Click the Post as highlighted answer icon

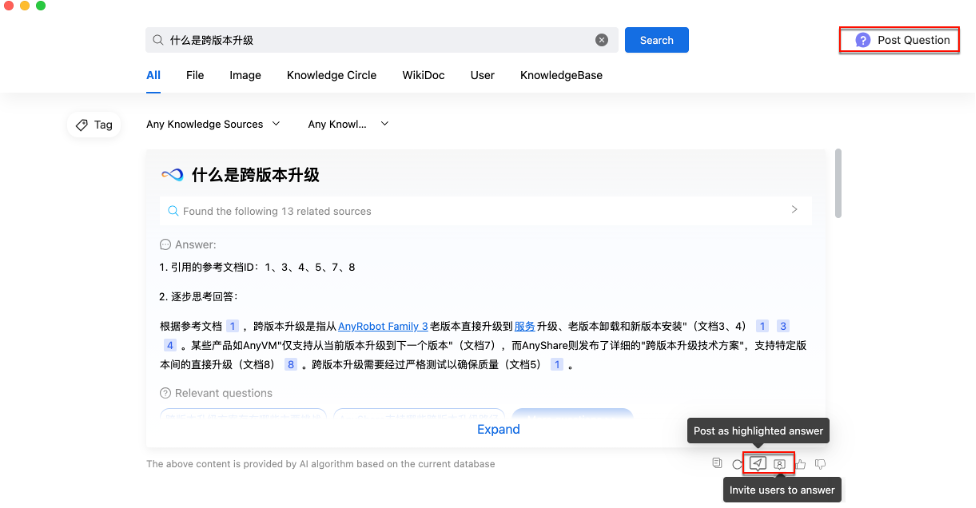[x=758, y=463]
